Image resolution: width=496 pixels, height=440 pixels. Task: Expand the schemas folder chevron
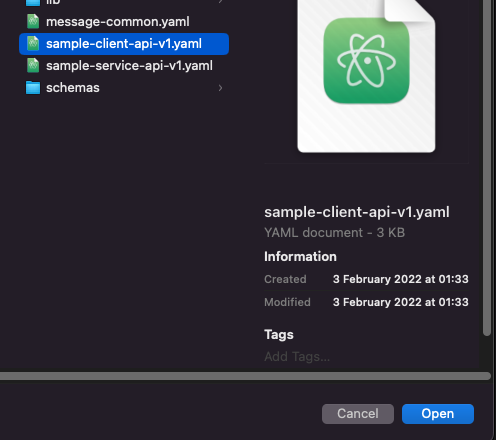(220, 88)
